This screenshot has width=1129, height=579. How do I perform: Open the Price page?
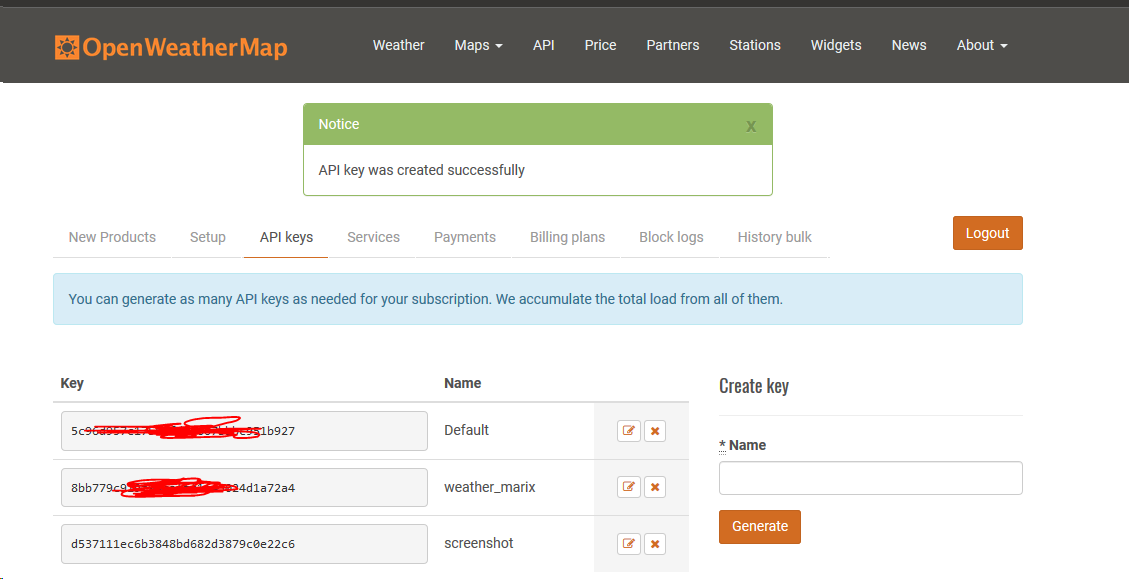pyautogui.click(x=601, y=45)
